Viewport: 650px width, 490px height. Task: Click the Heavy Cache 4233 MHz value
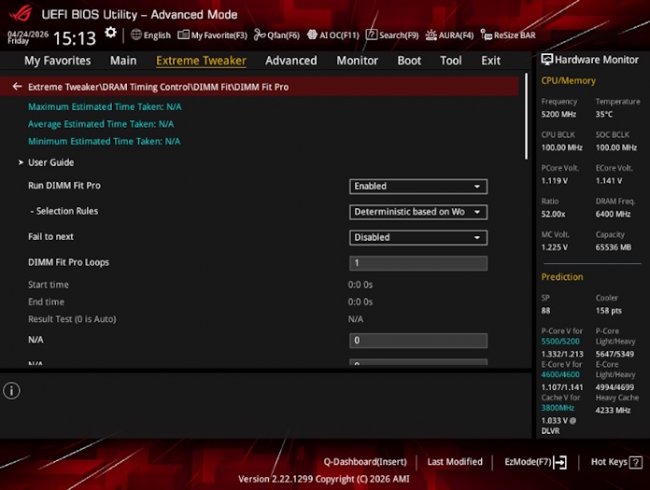point(613,410)
